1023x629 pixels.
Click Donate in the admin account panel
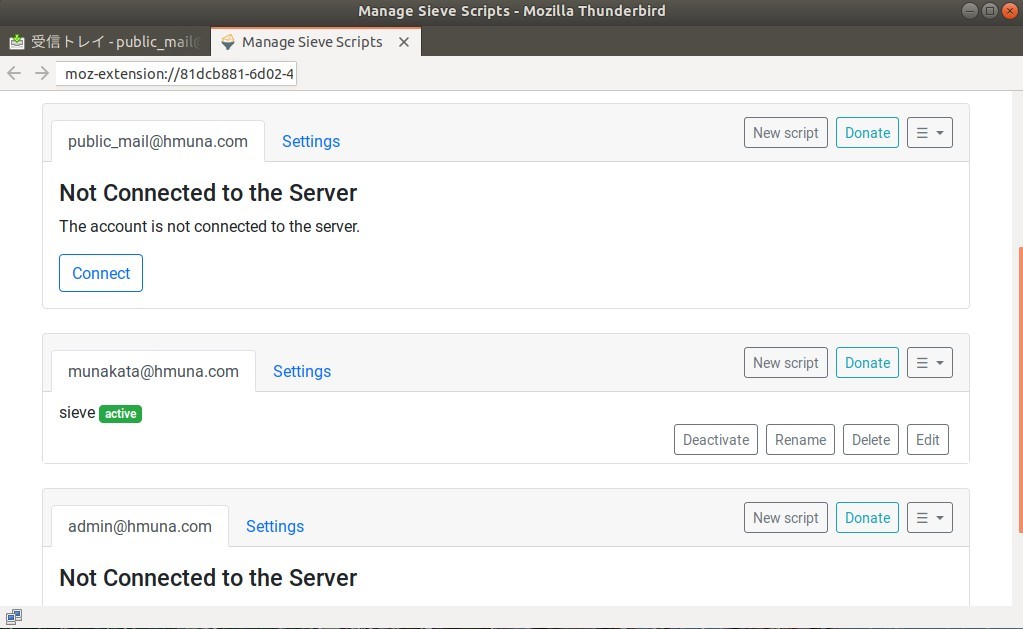point(867,518)
